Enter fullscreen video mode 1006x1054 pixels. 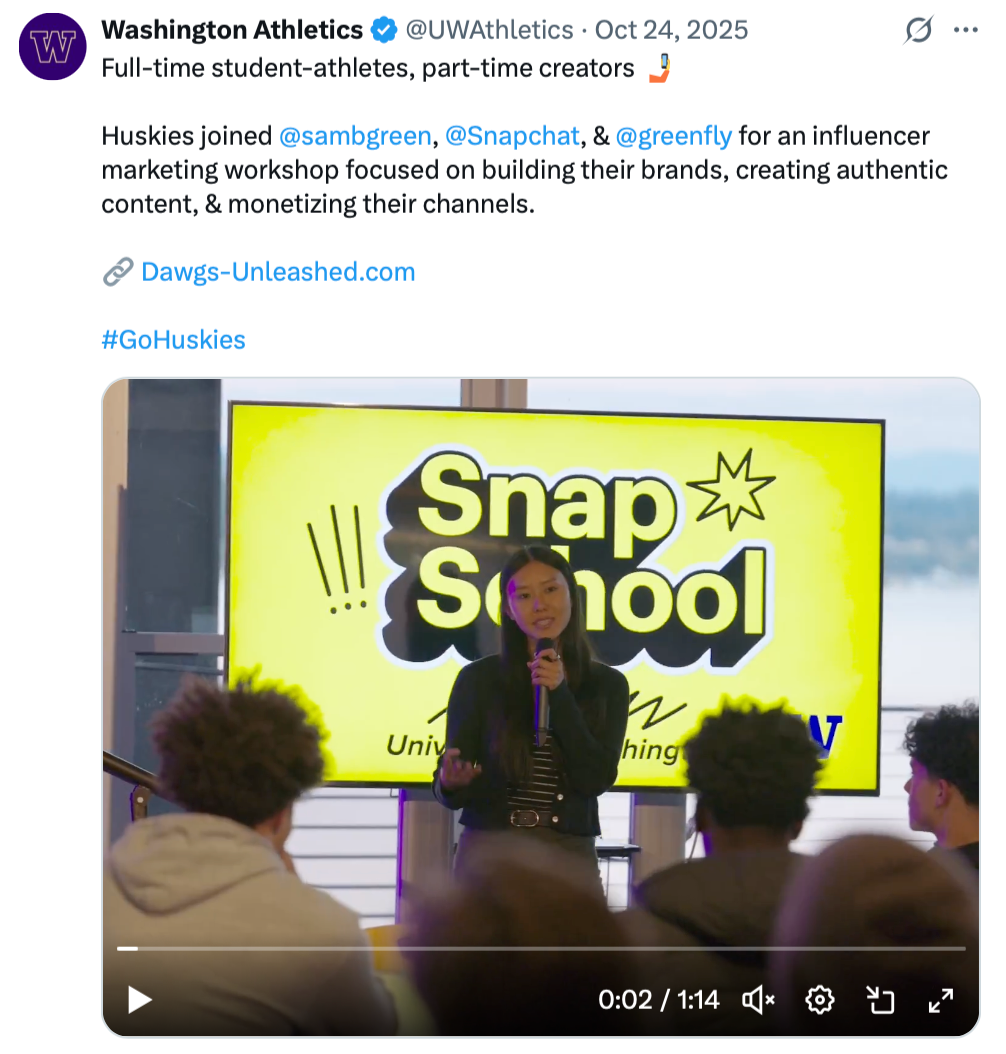point(941,999)
